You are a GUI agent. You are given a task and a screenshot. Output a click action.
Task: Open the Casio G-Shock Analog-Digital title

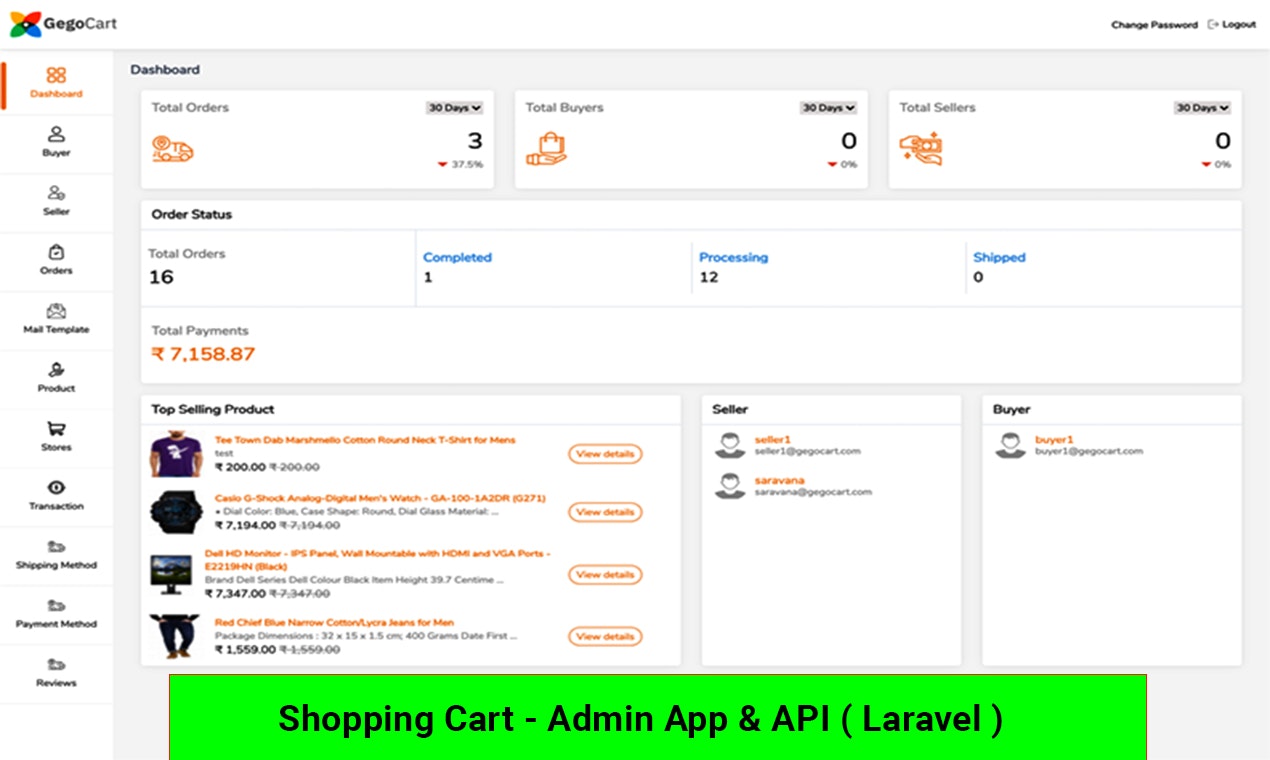click(380, 498)
